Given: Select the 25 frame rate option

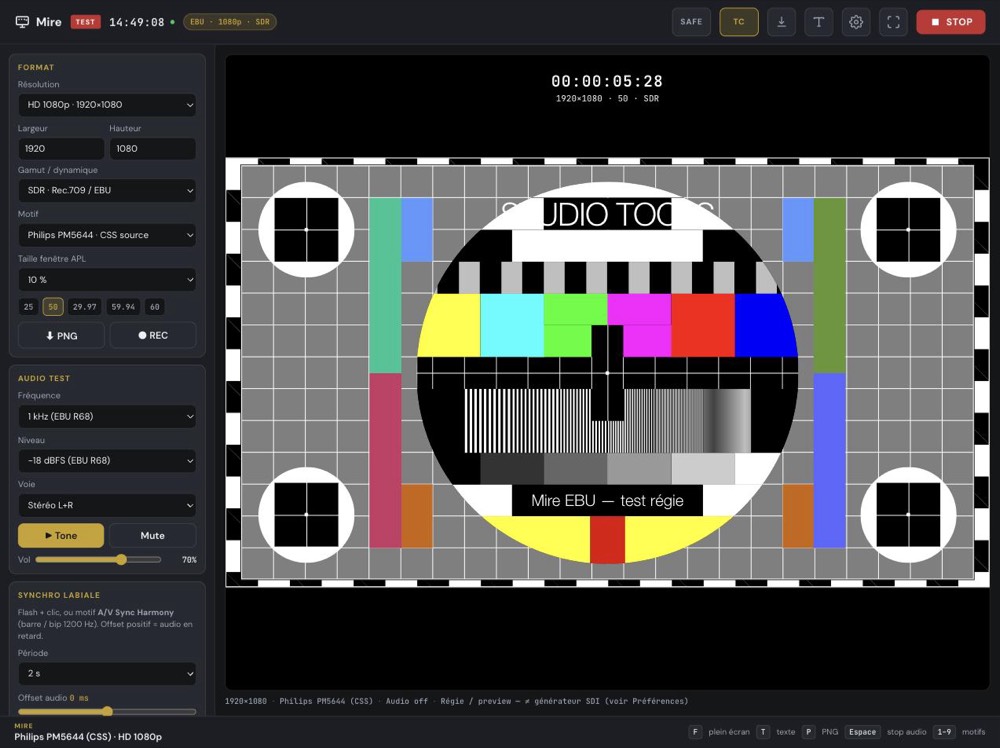Looking at the screenshot, I should (x=28, y=307).
